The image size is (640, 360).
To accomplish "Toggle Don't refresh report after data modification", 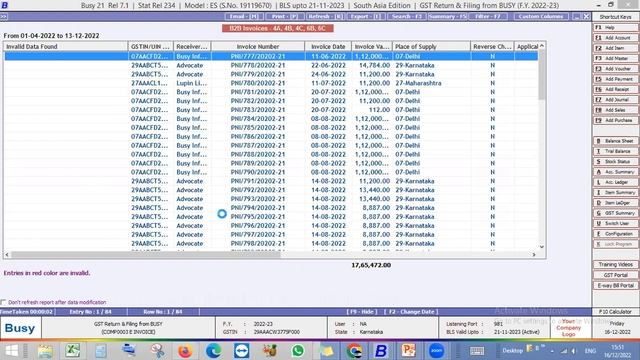I will coord(4,302).
